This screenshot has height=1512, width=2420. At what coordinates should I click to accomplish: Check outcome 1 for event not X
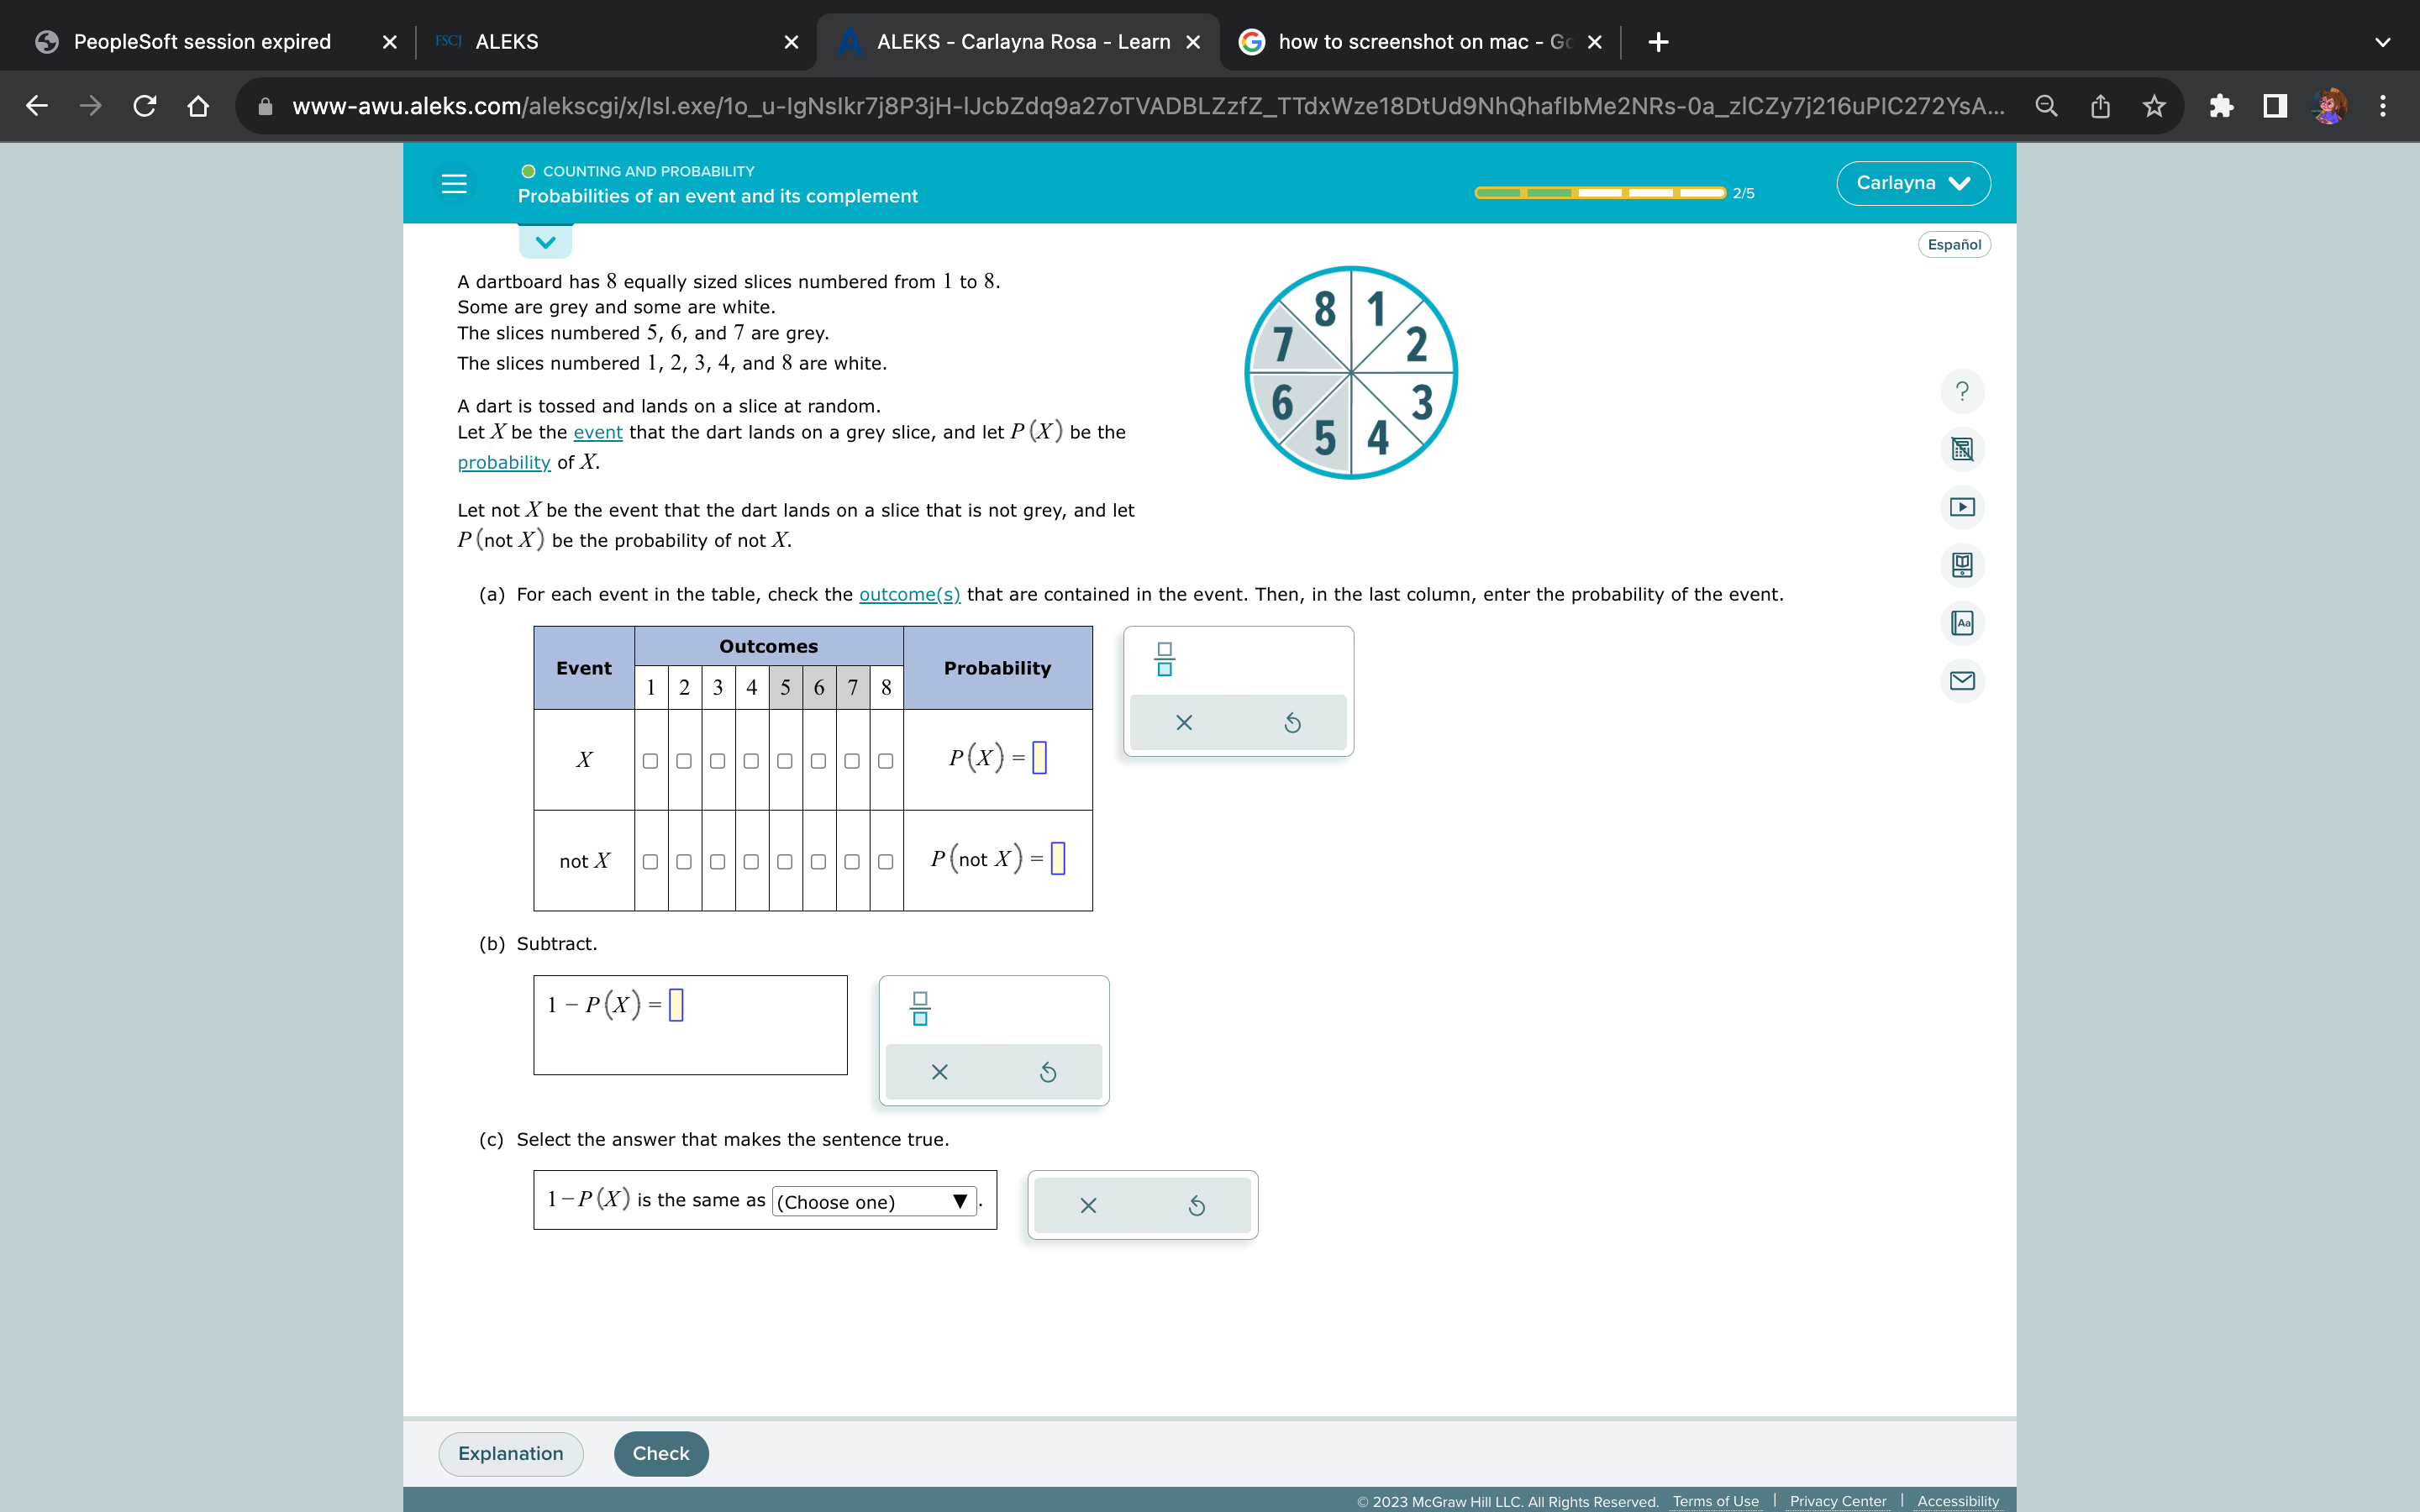pyautogui.click(x=650, y=861)
